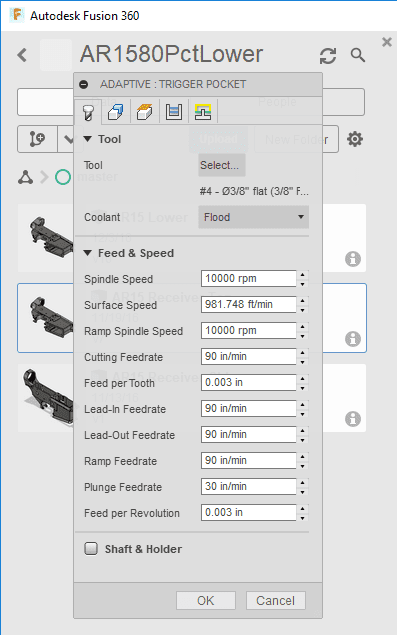397x635 pixels.
Task: Switch to the Geometry tab icon
Action: (115, 111)
